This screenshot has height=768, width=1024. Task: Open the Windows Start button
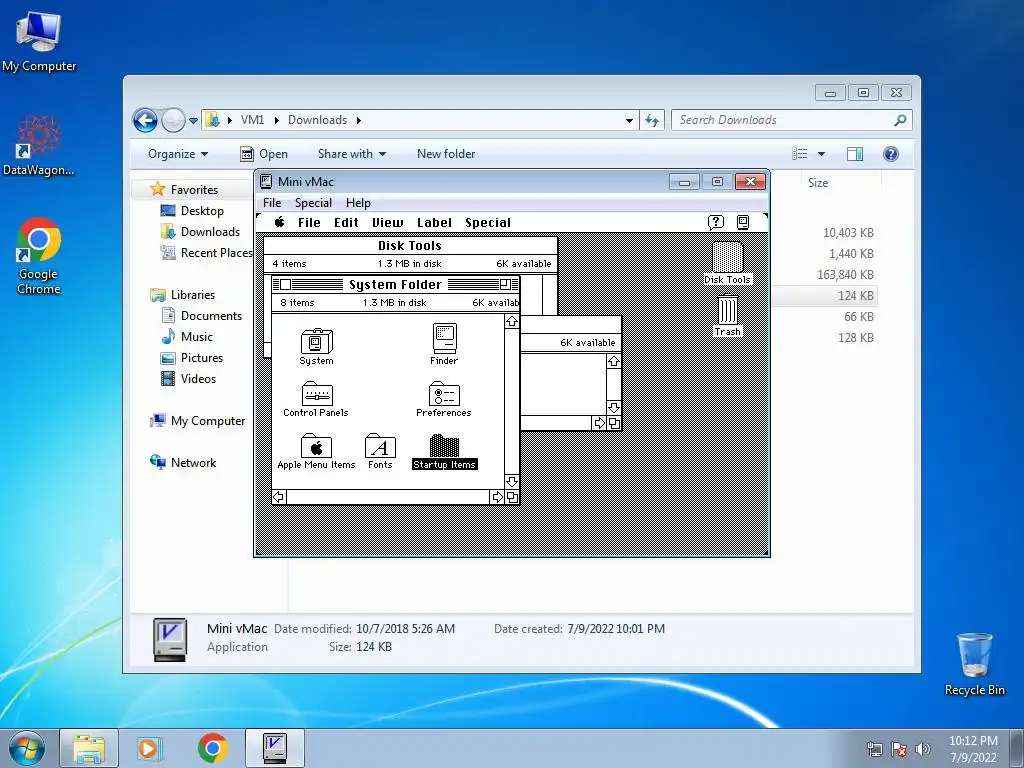(x=27, y=748)
